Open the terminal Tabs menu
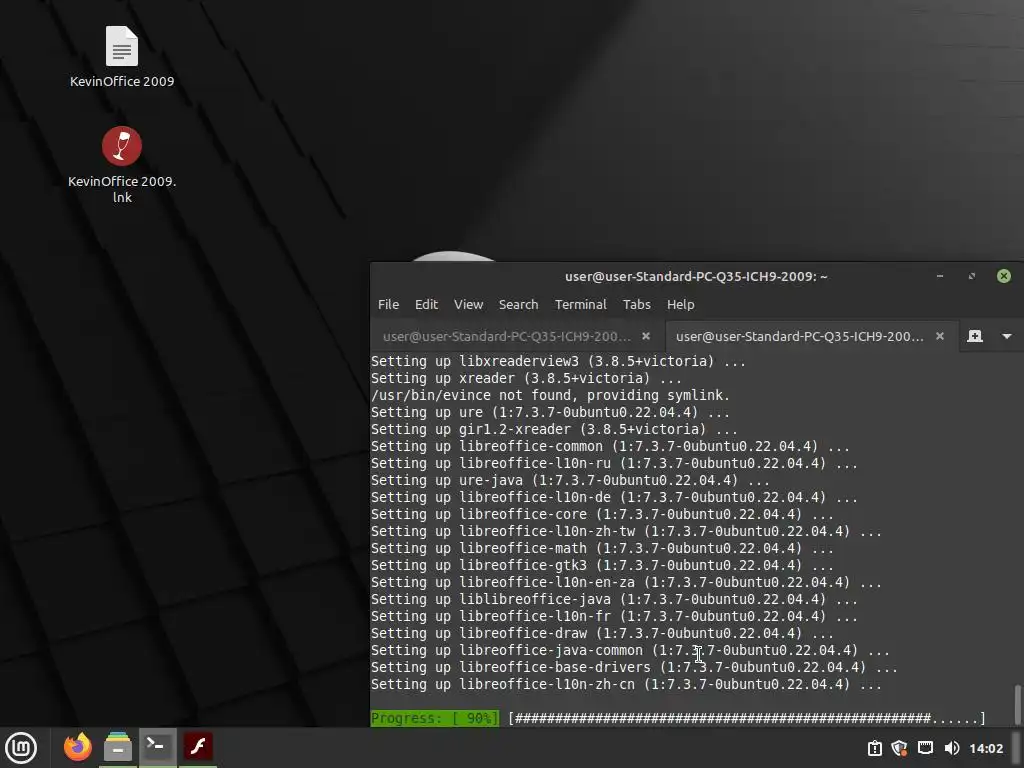The image size is (1024, 768). pyautogui.click(x=636, y=304)
